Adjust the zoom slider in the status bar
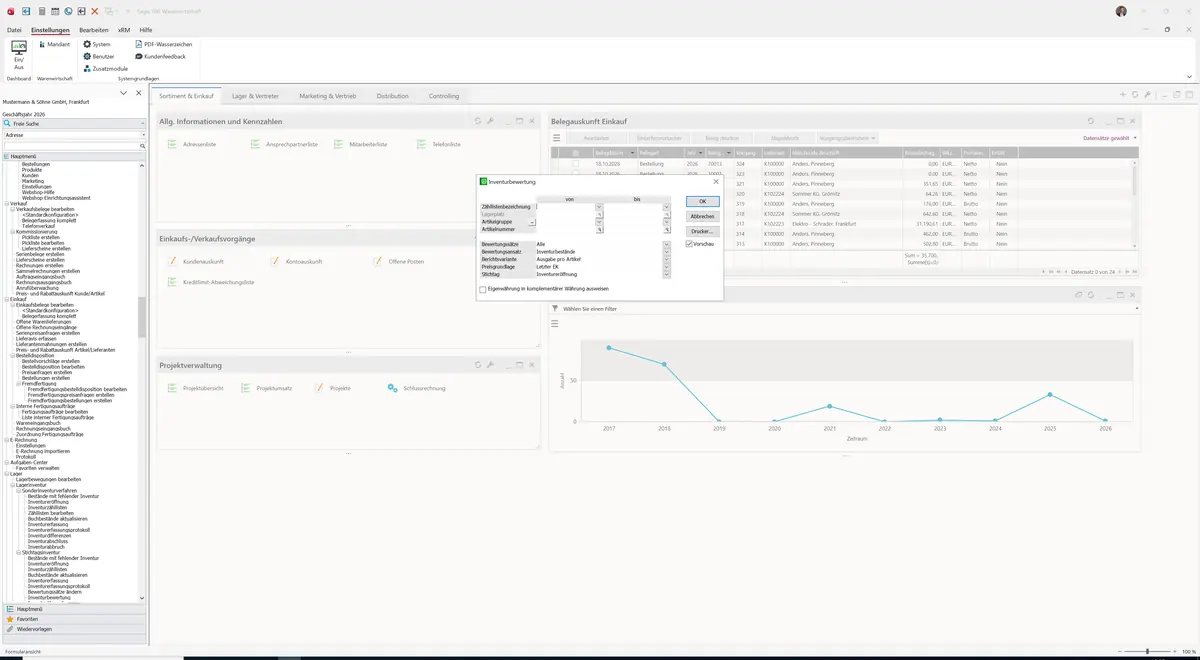1200x660 pixels. pos(1147,651)
